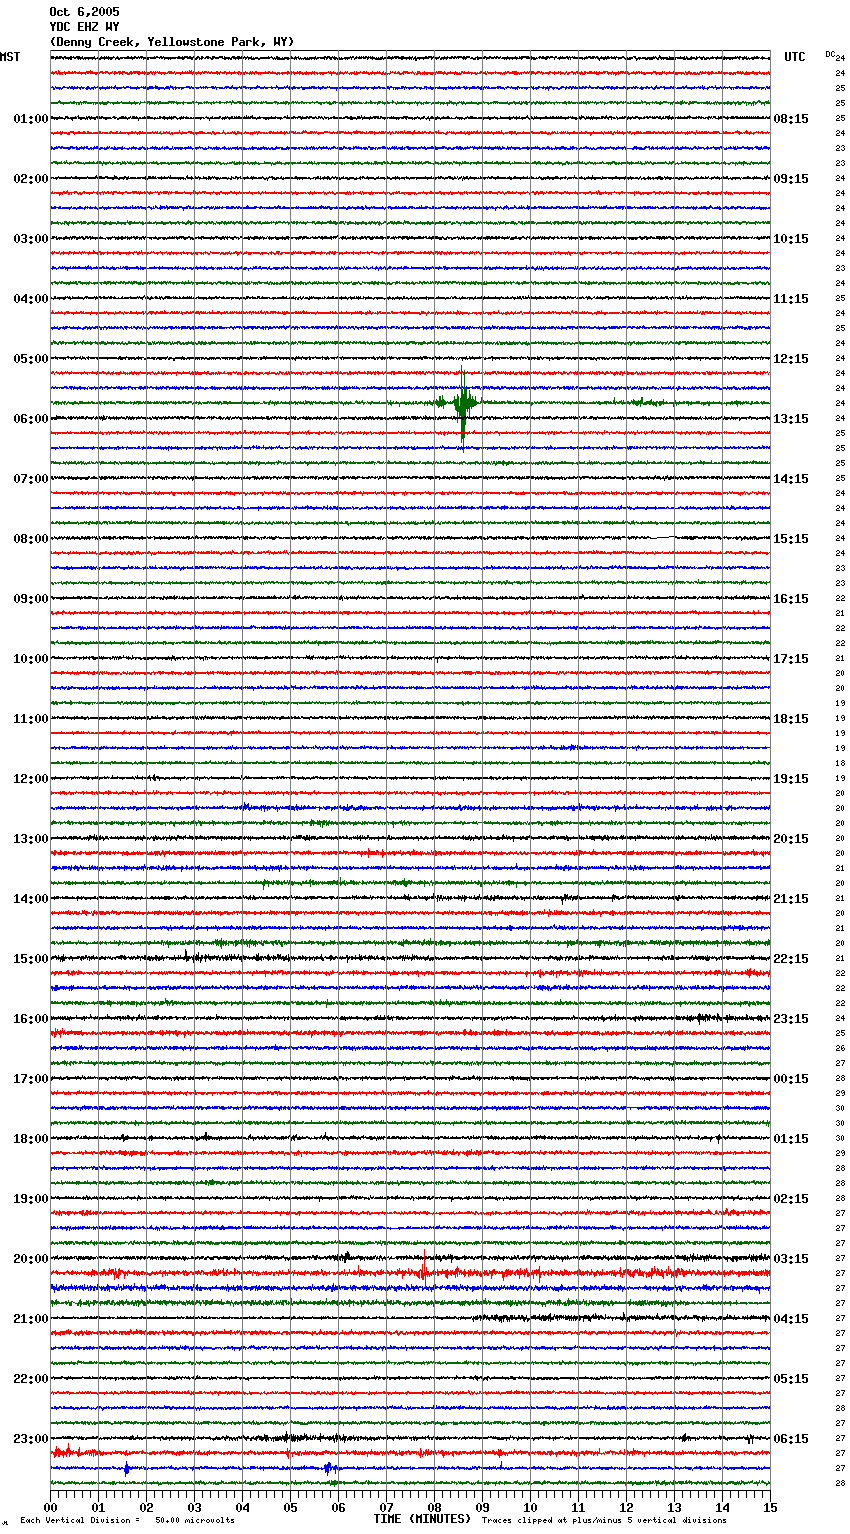Click the '09:15' UTC time label
The height and width of the screenshot is (1534, 850).
pos(791,179)
